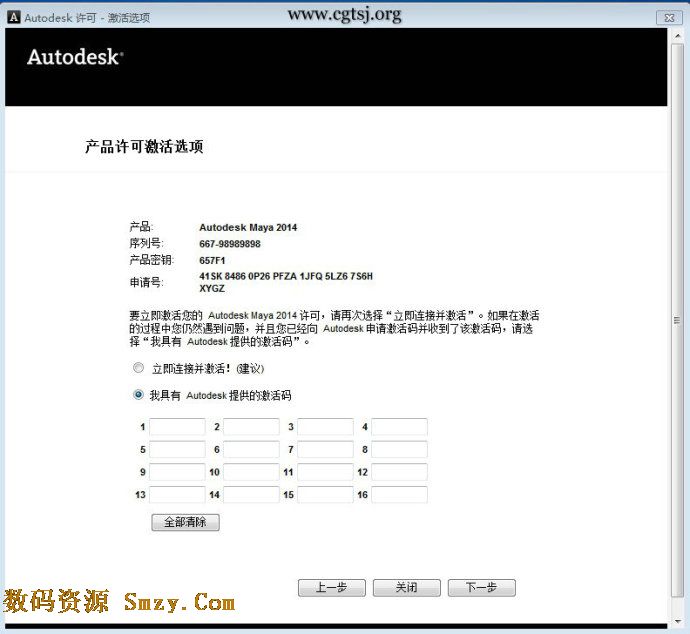Screen dimensions: 690x634
Task: Click activation code field 4
Action: [x=399, y=427]
